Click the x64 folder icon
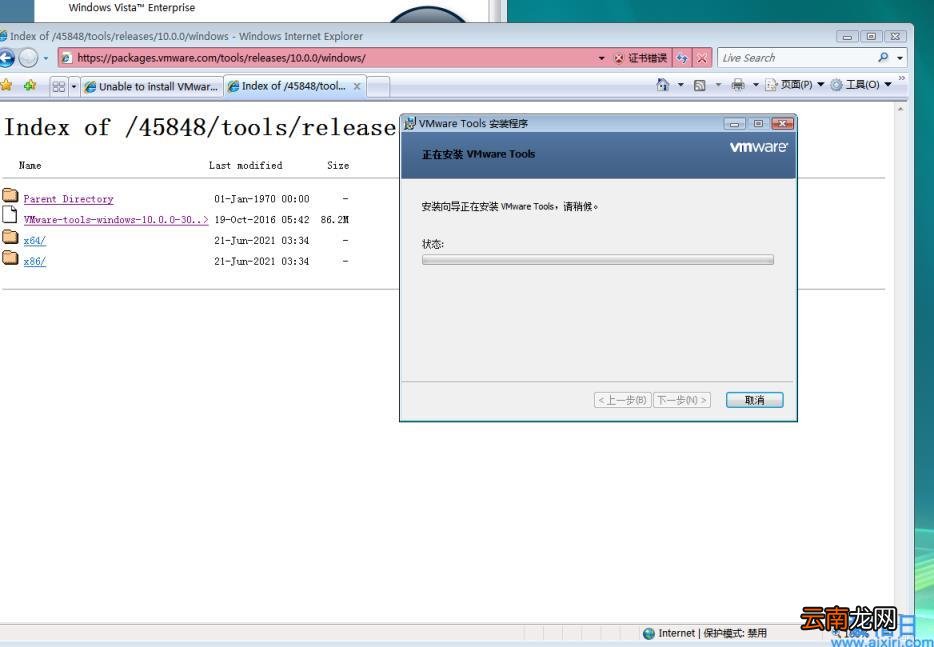934x647 pixels. coord(10,237)
